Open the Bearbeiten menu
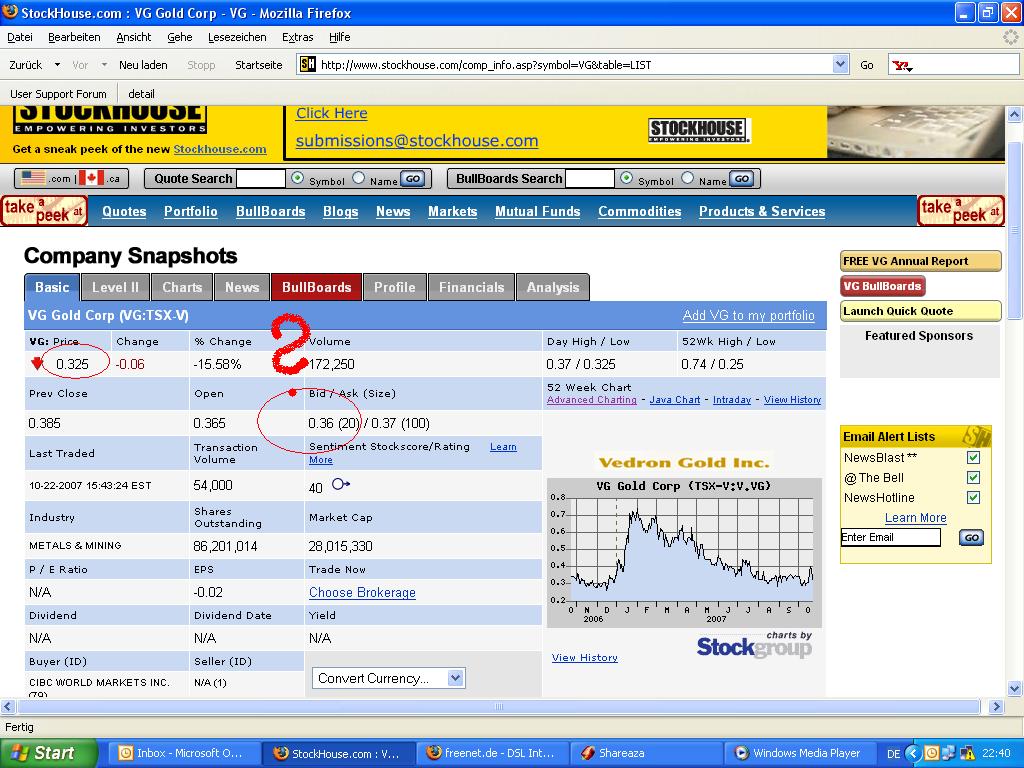This screenshot has width=1024, height=768. point(74,37)
